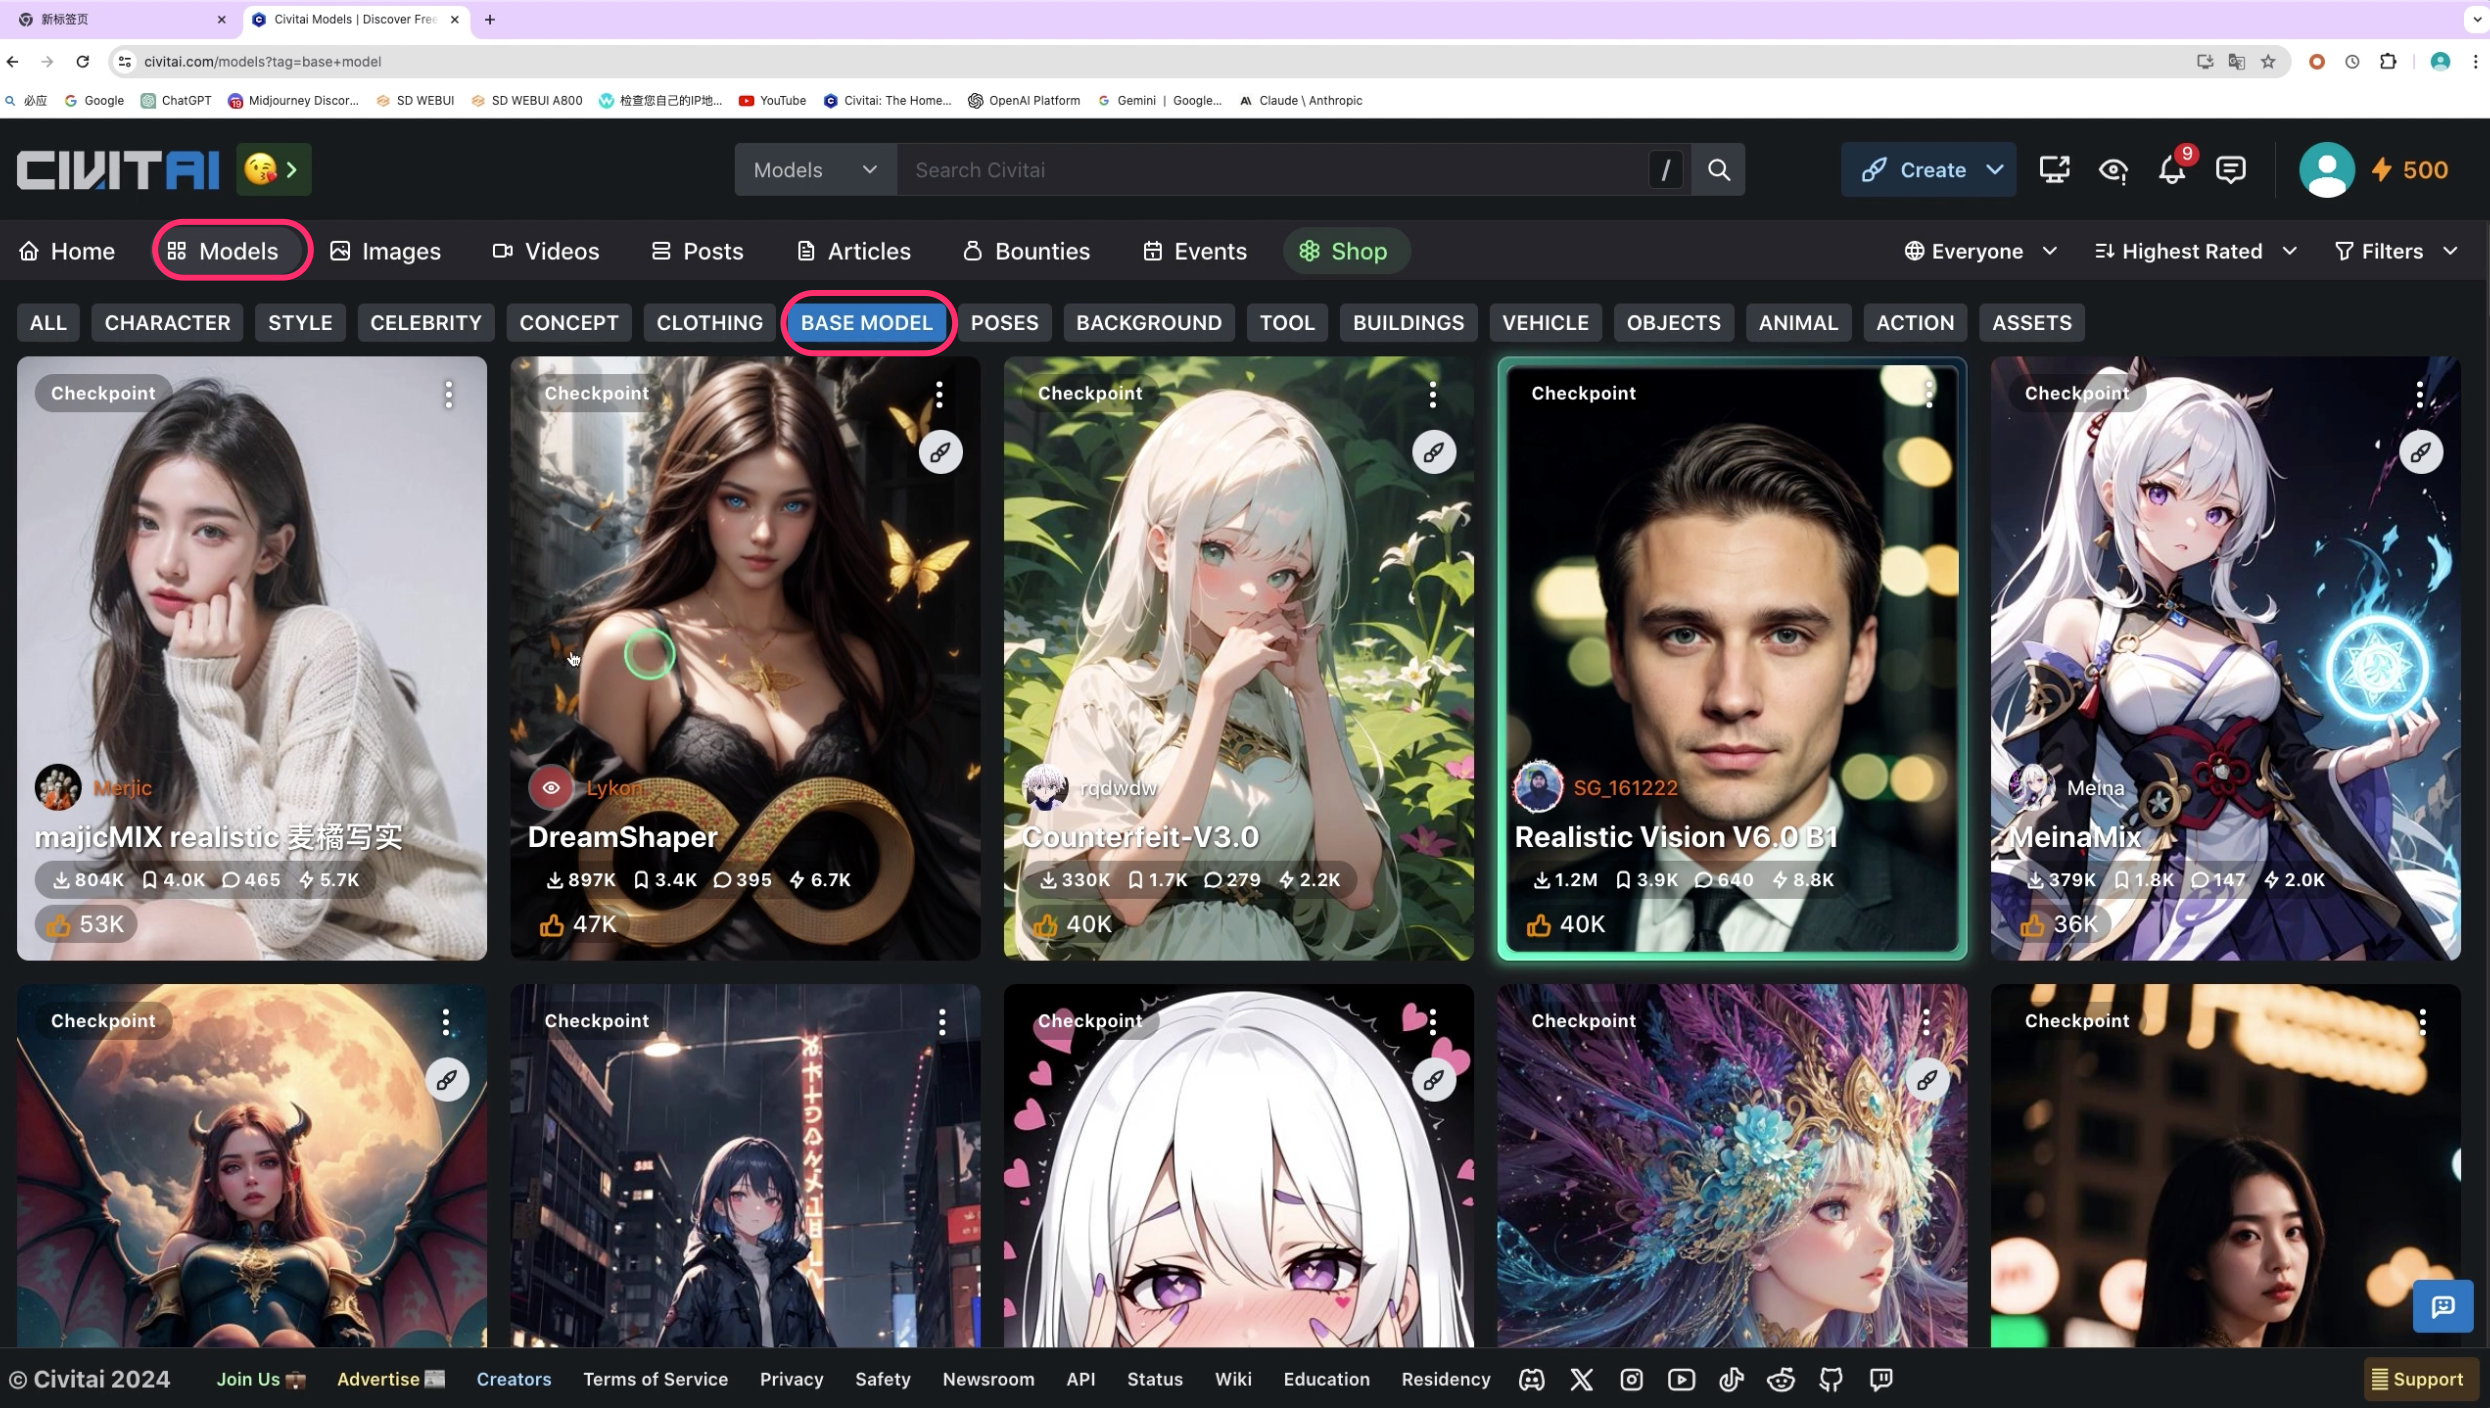Click the thumbs-up 53K on majicMIX card
2490x1408 pixels.
(85, 924)
